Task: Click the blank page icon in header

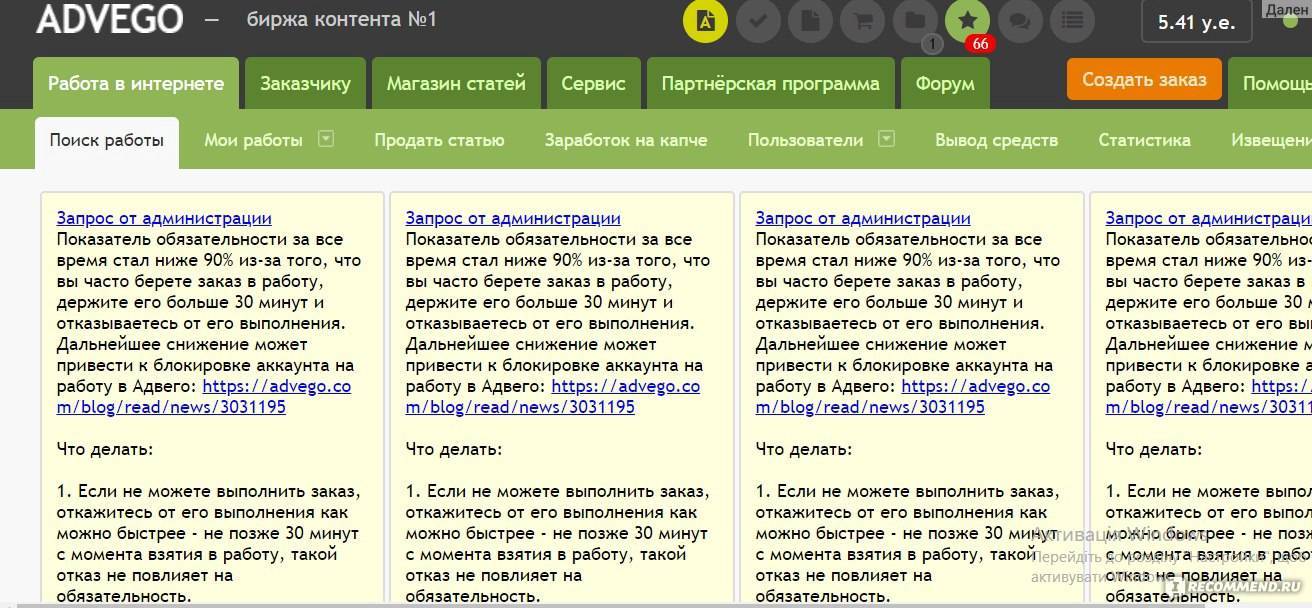Action: click(810, 21)
